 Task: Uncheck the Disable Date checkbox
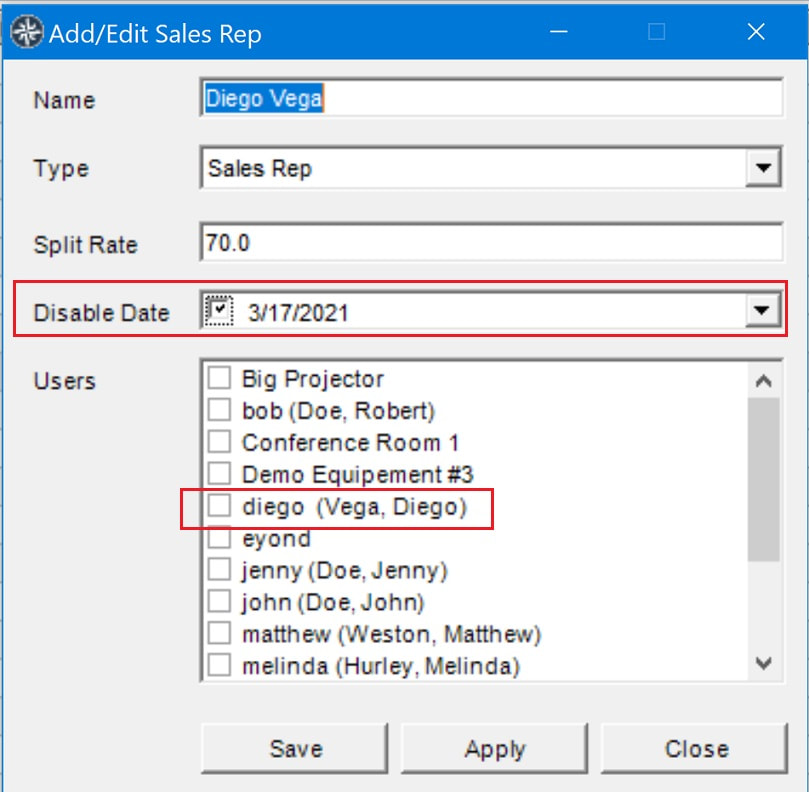219,310
